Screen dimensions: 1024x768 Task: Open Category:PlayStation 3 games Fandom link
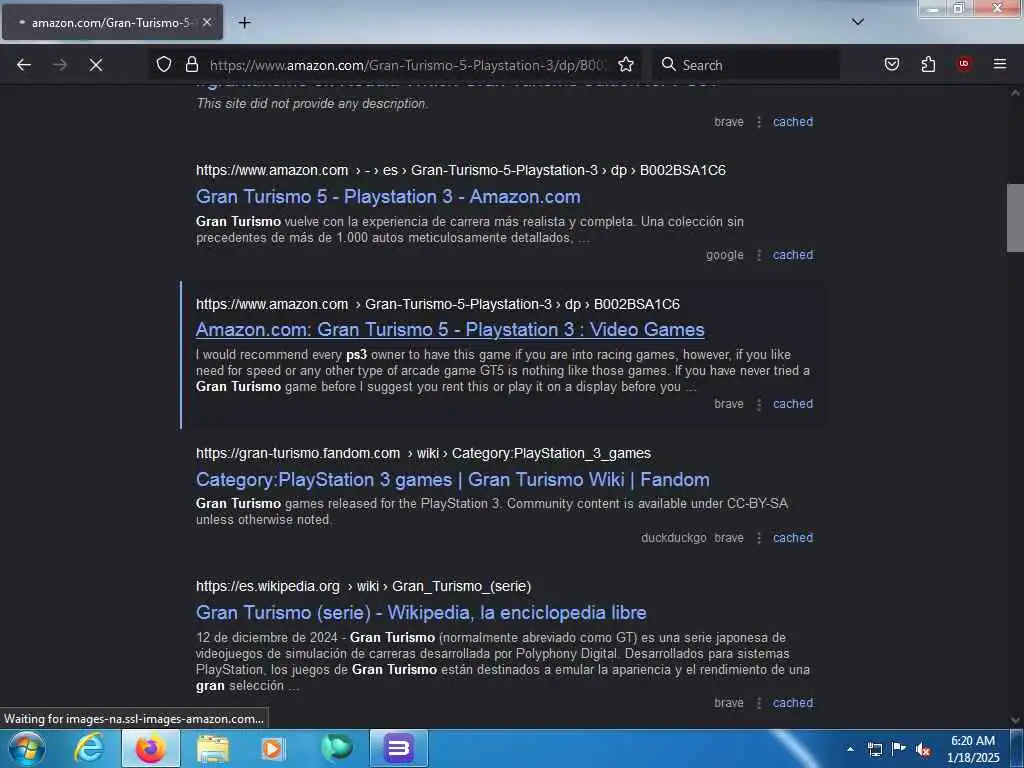pyautogui.click(x=453, y=479)
